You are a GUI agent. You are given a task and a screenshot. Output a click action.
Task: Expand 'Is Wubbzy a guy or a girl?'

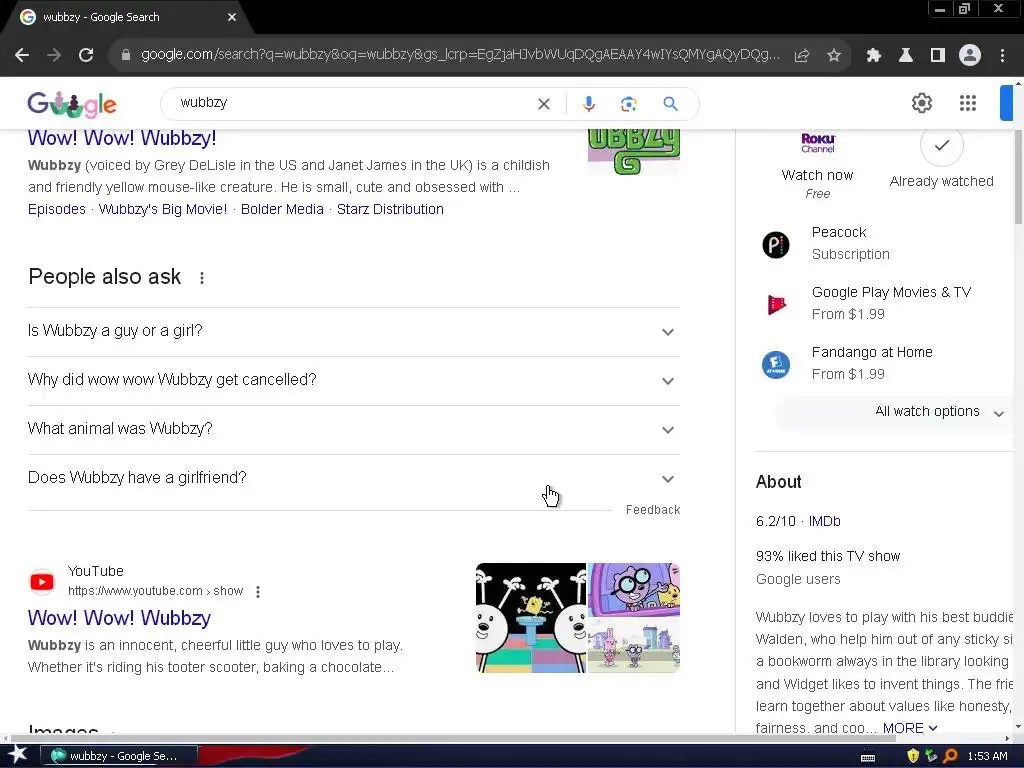click(353, 332)
